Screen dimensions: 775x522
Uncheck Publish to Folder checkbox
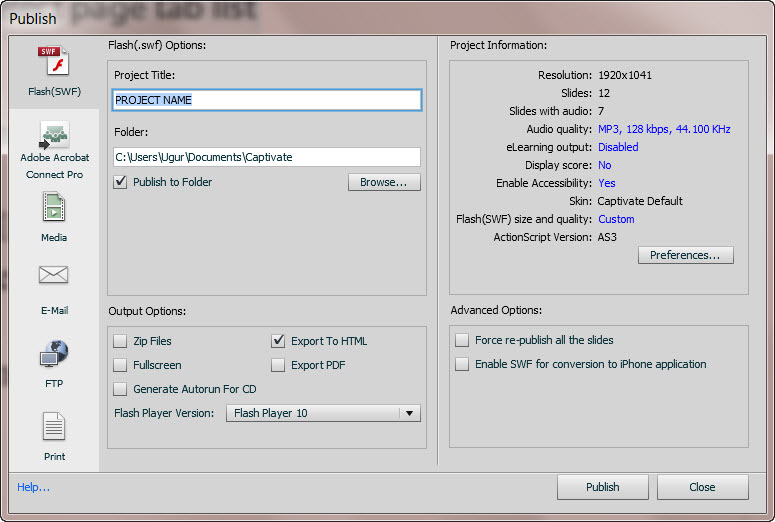coord(120,182)
